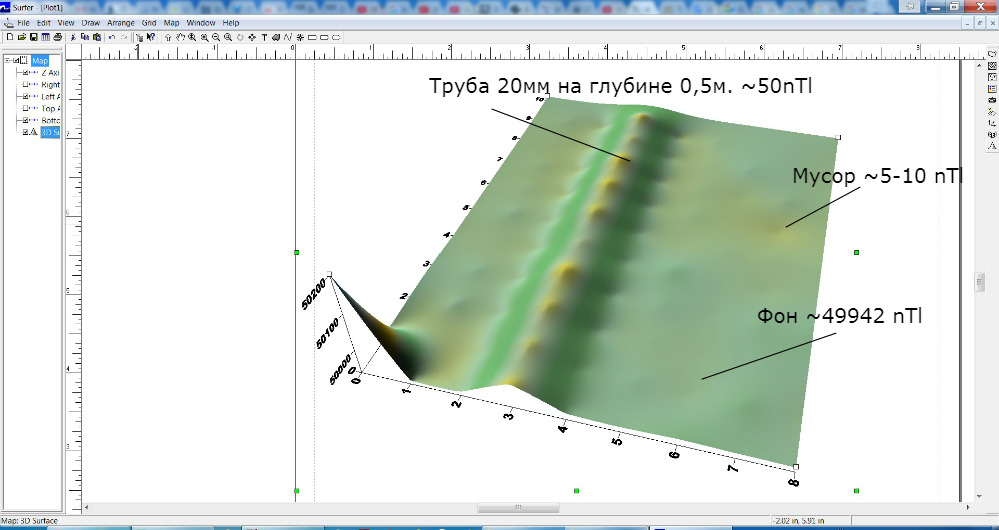Paste from clipboard toolbar icon
Image resolution: width=999 pixels, height=530 pixels.
tap(97, 38)
